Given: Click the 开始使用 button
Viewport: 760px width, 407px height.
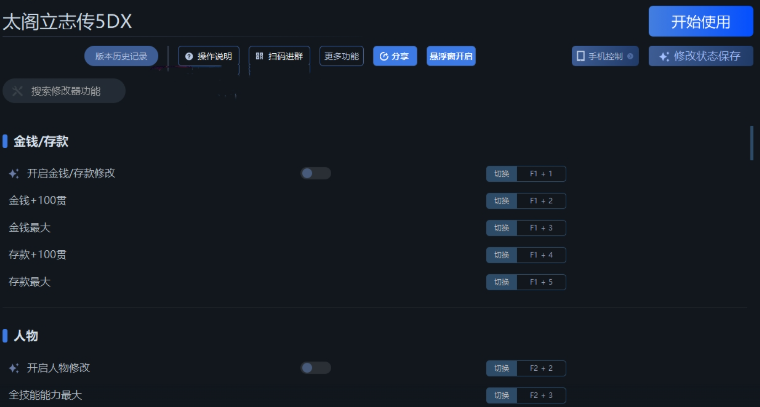Looking at the screenshot, I should (x=700, y=21).
